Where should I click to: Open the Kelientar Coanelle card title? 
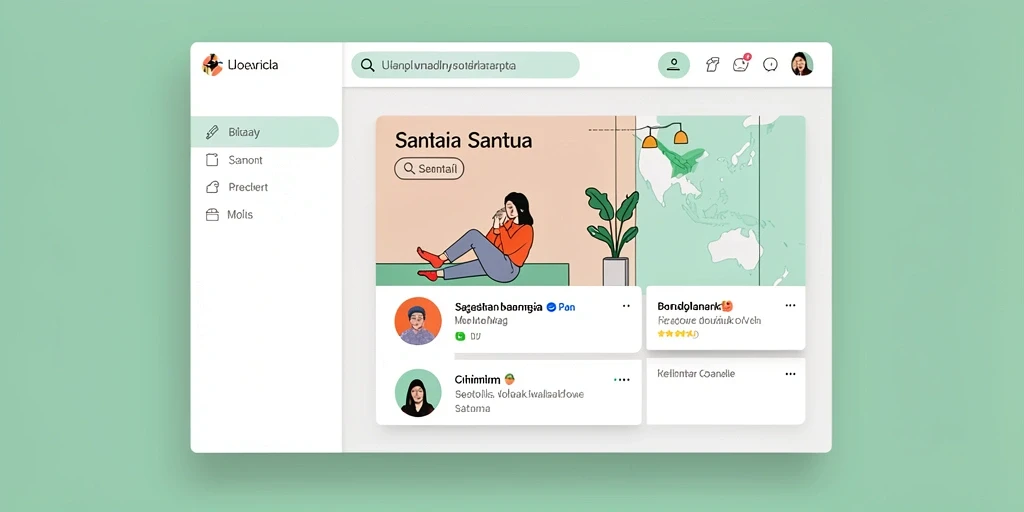point(696,374)
